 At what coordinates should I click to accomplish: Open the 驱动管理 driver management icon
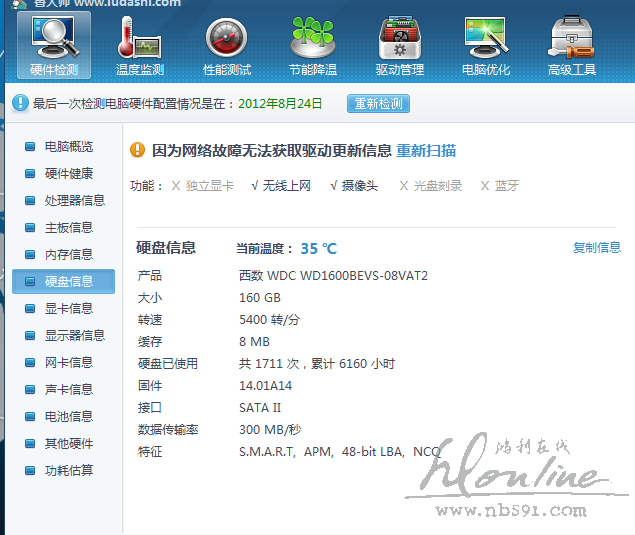pos(399,44)
